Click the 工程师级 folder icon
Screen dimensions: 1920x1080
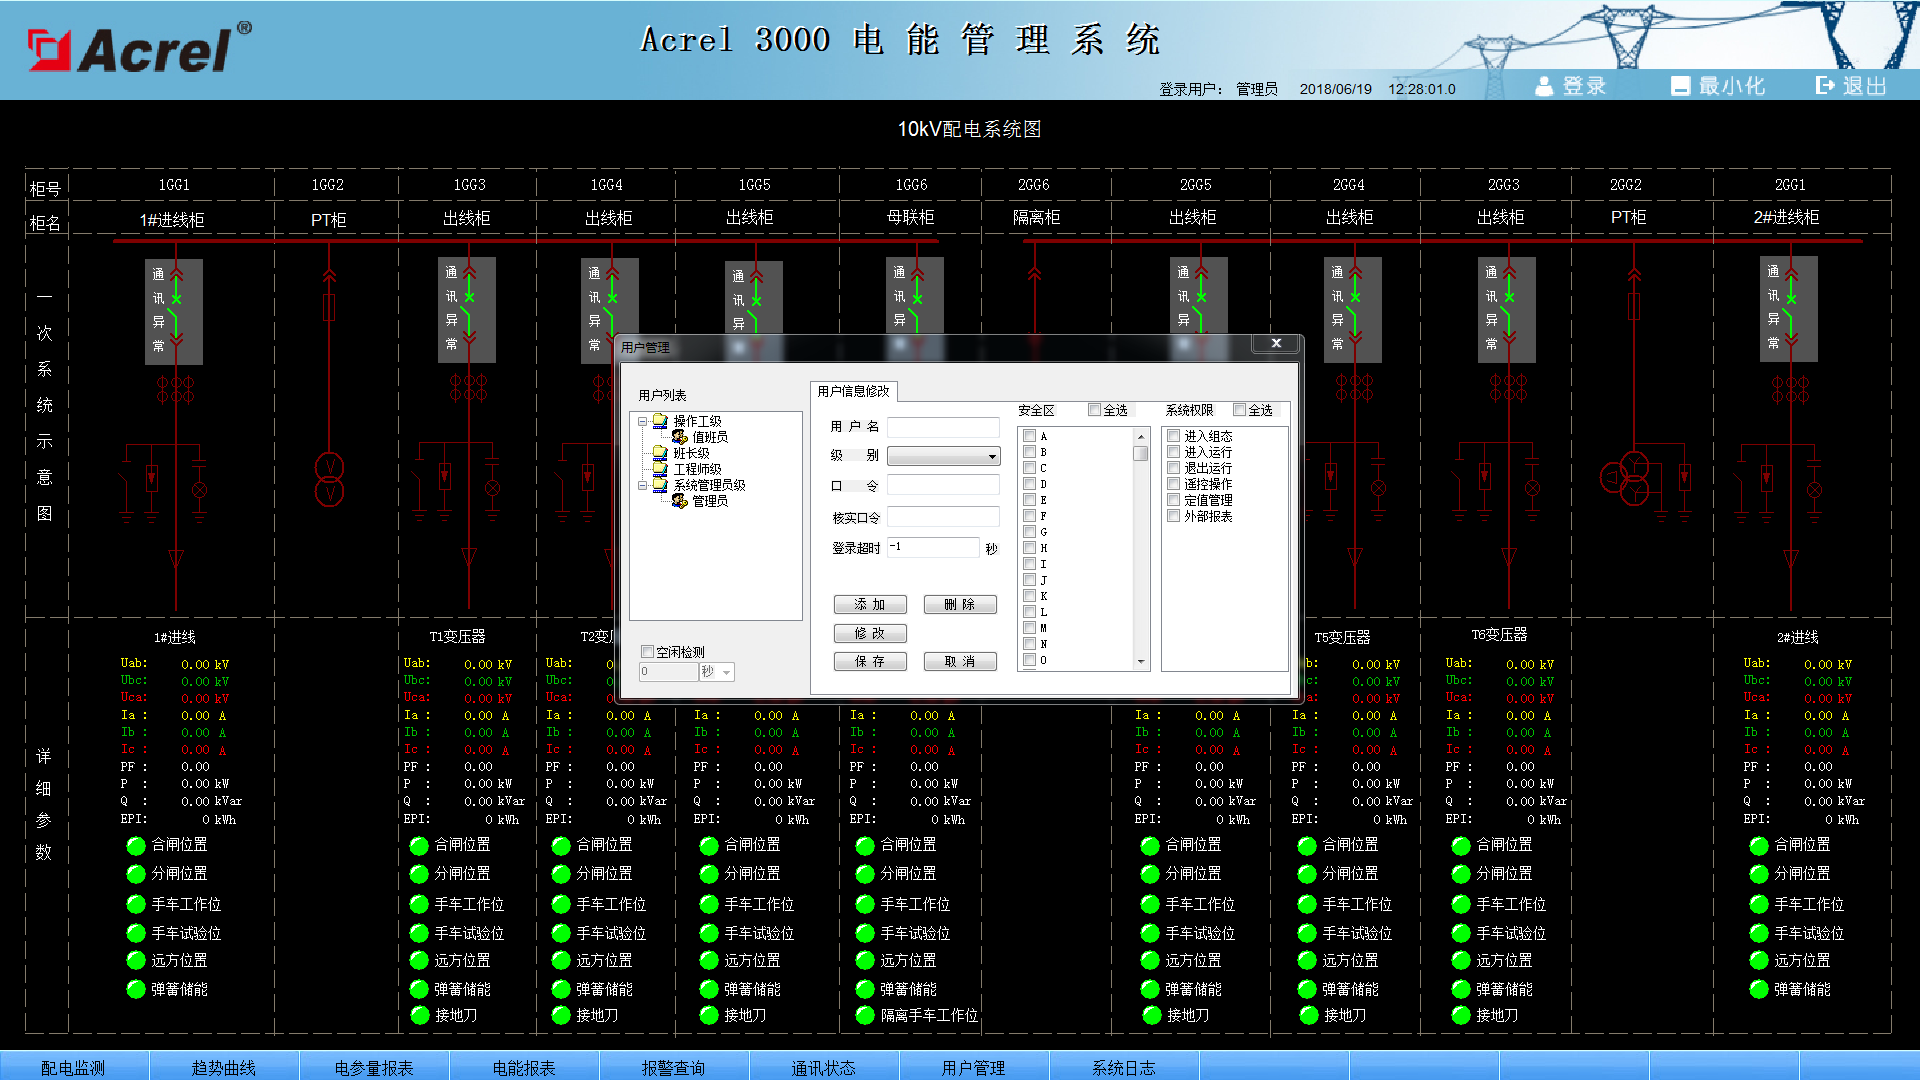tap(660, 469)
